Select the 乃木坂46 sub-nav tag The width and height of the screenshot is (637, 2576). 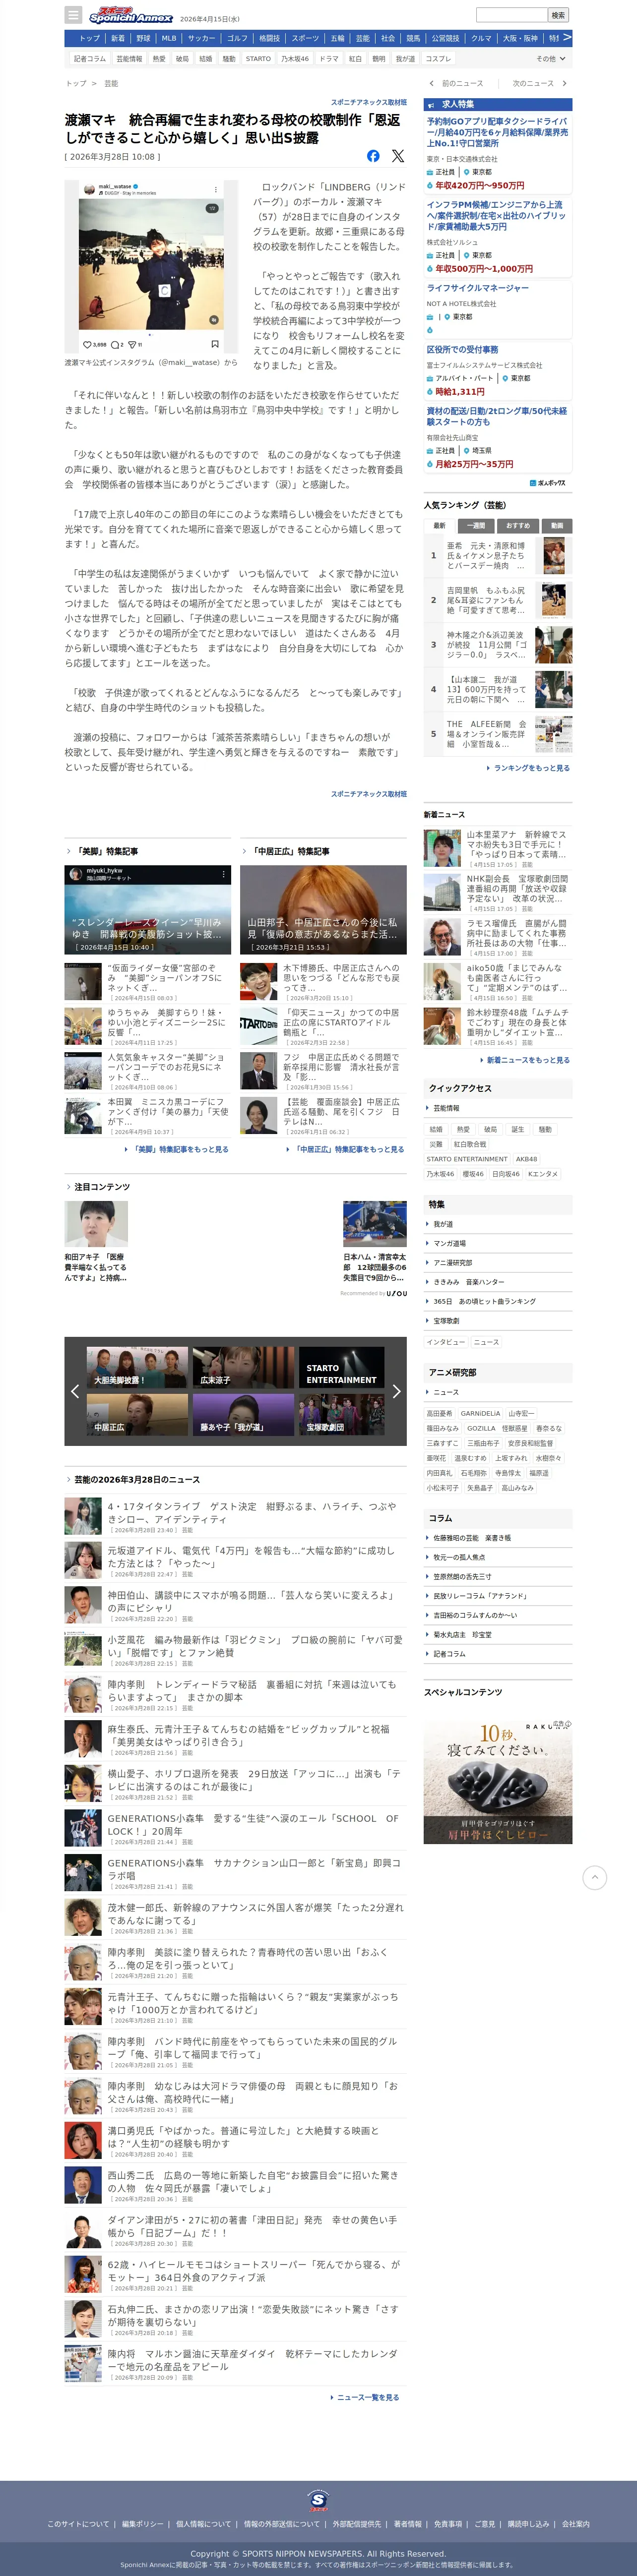pyautogui.click(x=295, y=59)
